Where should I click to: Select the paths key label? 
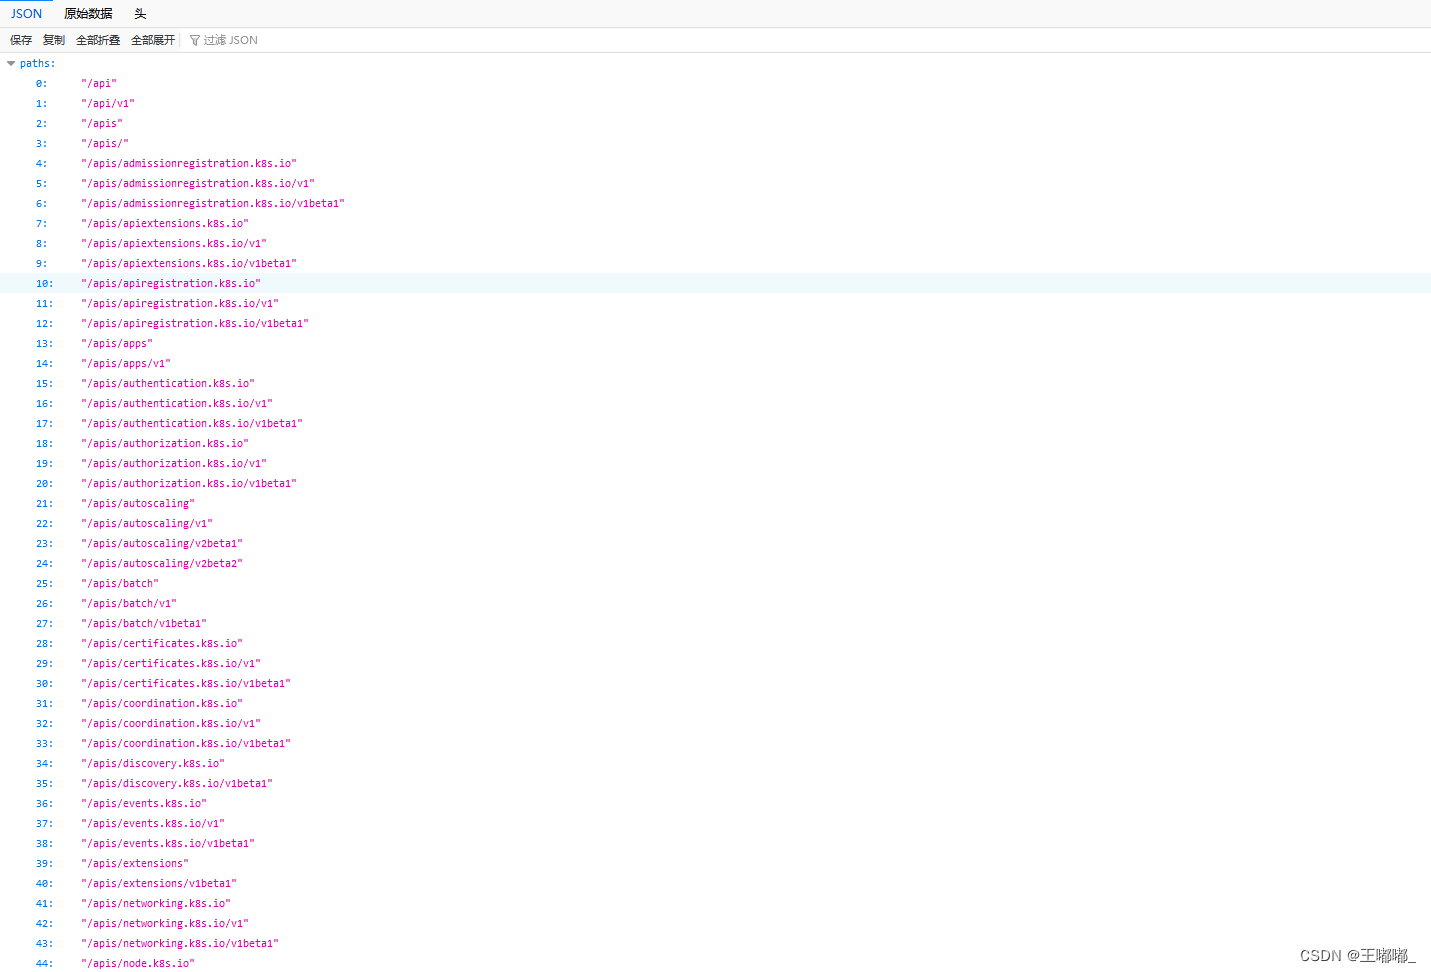(x=37, y=63)
